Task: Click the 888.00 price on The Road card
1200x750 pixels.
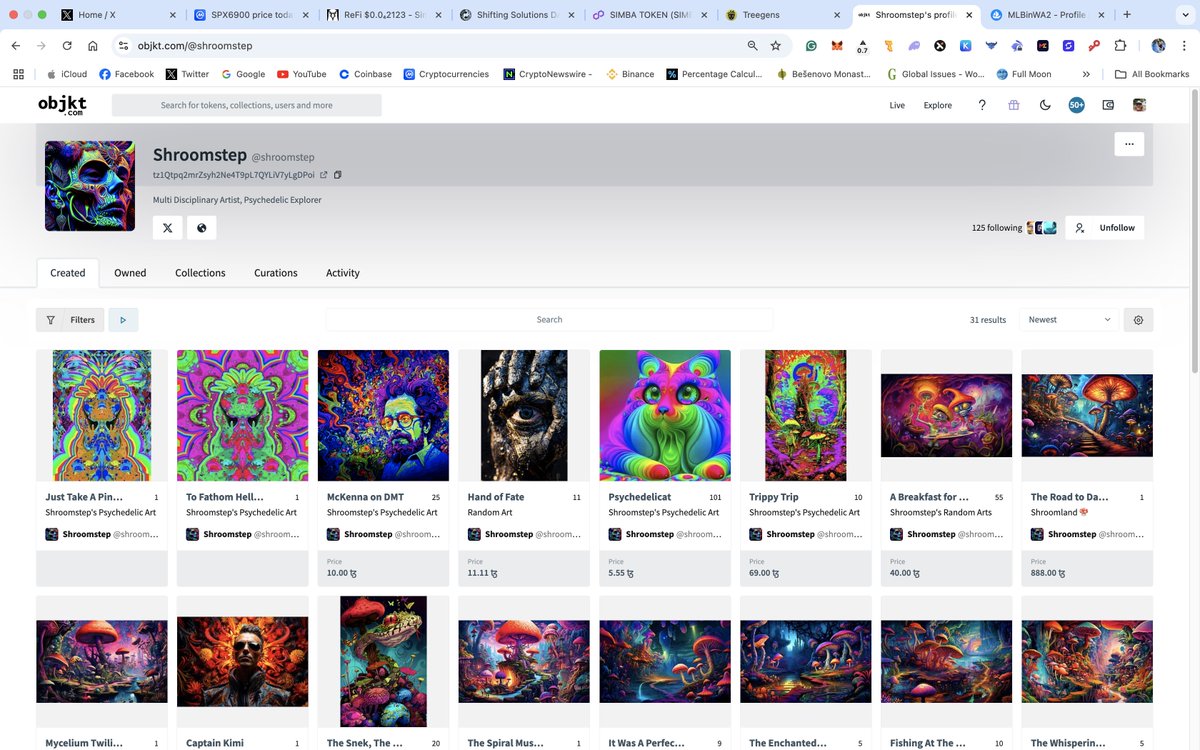Action: coord(1047,573)
